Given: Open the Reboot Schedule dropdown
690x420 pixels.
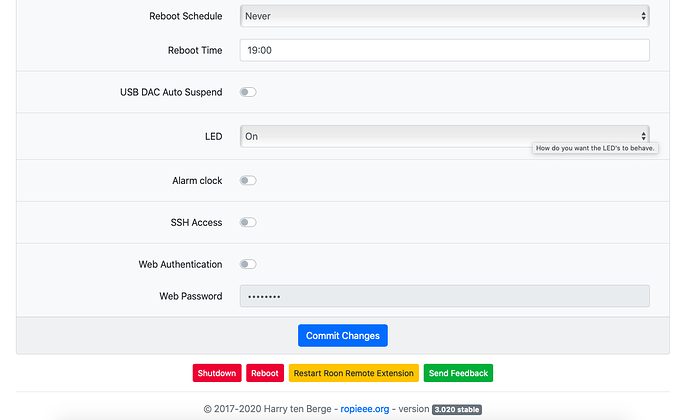Looking at the screenshot, I should 444,16.
